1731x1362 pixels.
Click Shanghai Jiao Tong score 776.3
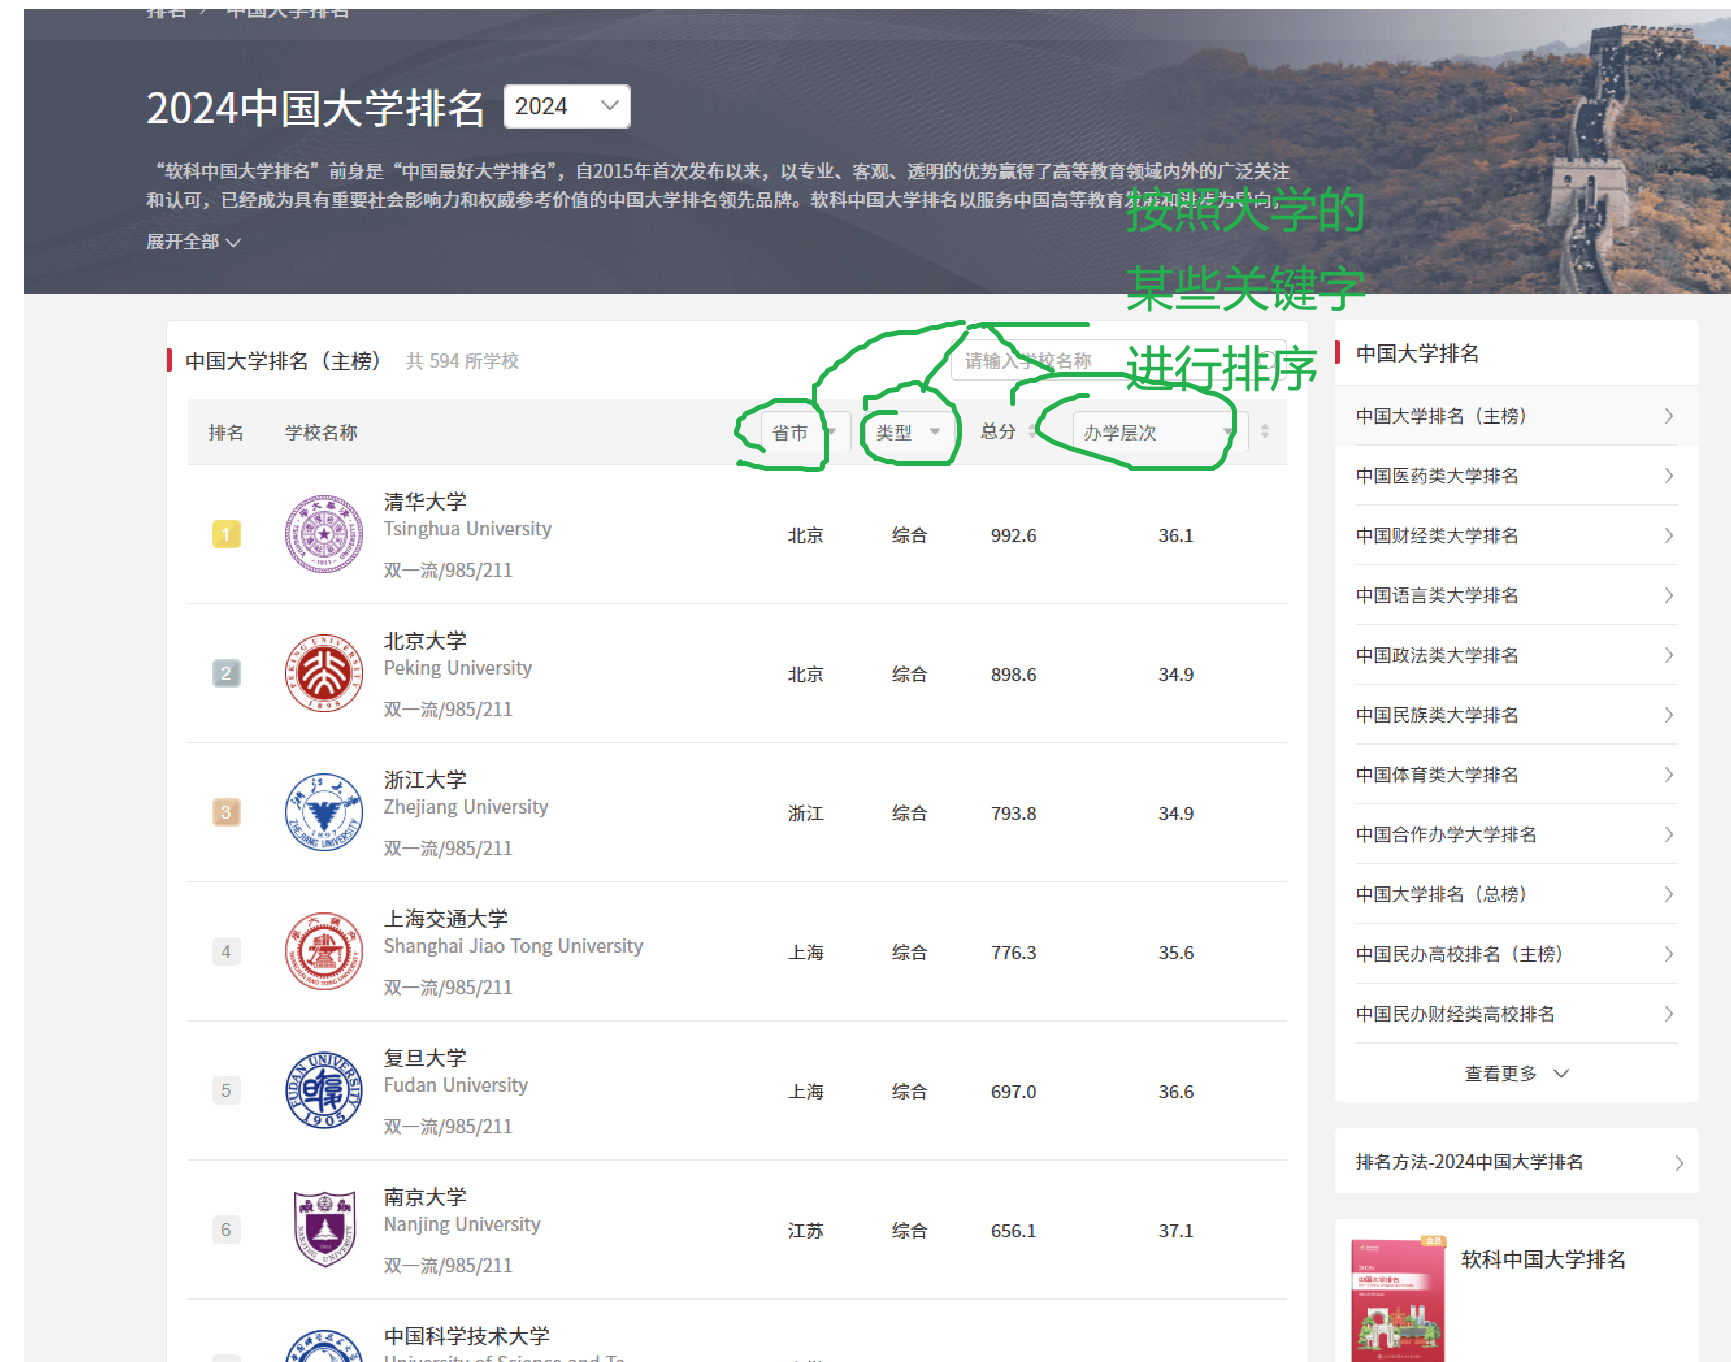[x=1013, y=952]
